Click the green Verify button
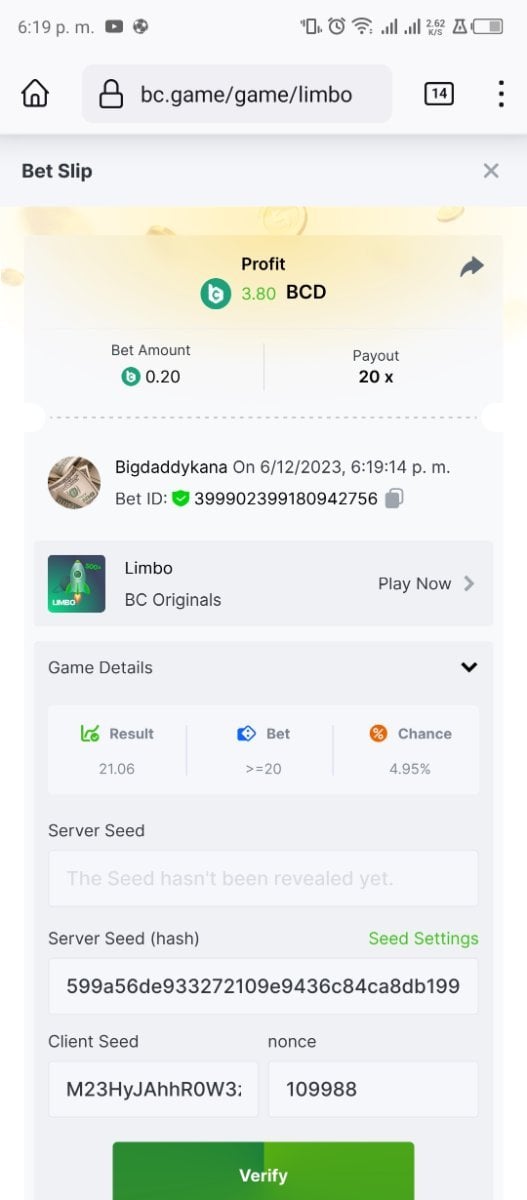Image resolution: width=527 pixels, height=1200 pixels. coord(263,1171)
